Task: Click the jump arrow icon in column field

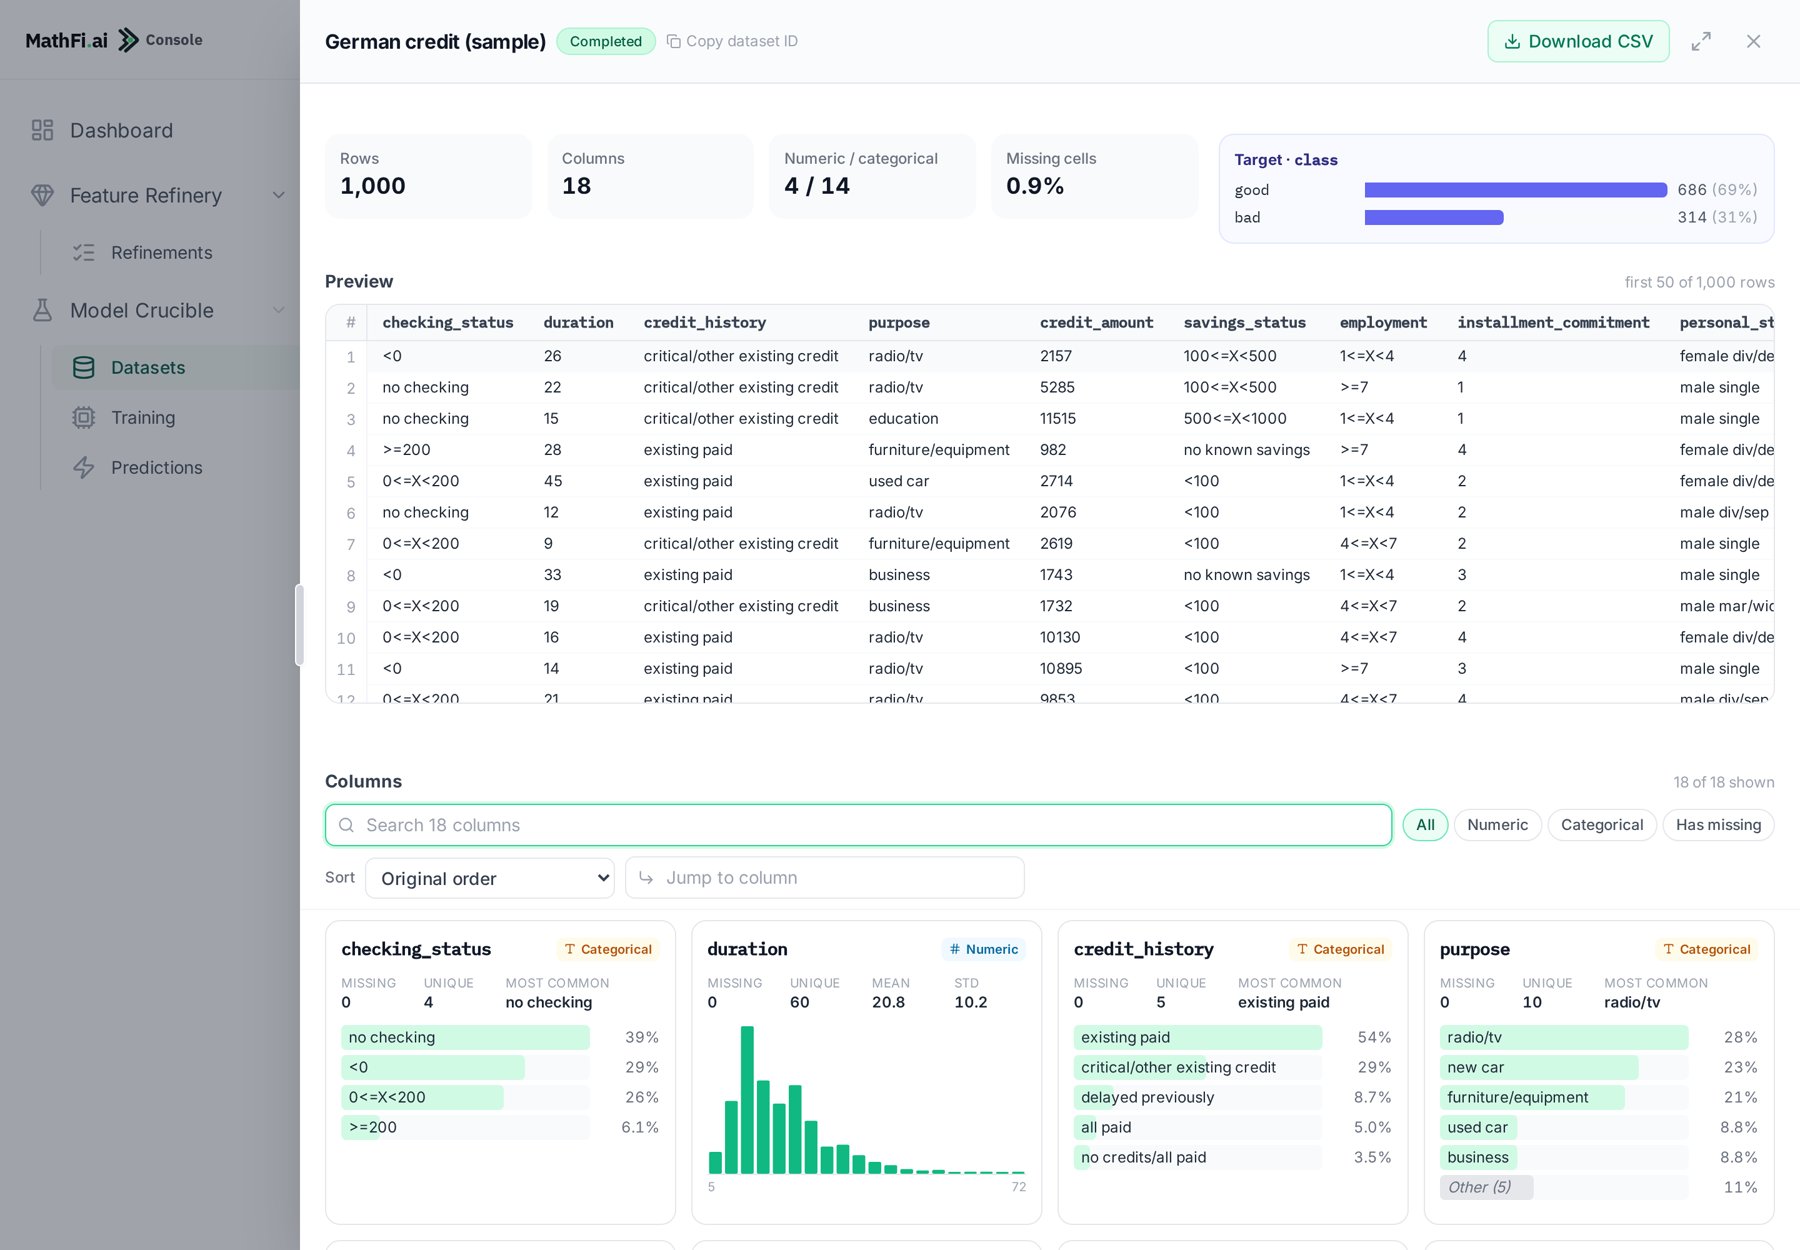Action: coord(646,877)
